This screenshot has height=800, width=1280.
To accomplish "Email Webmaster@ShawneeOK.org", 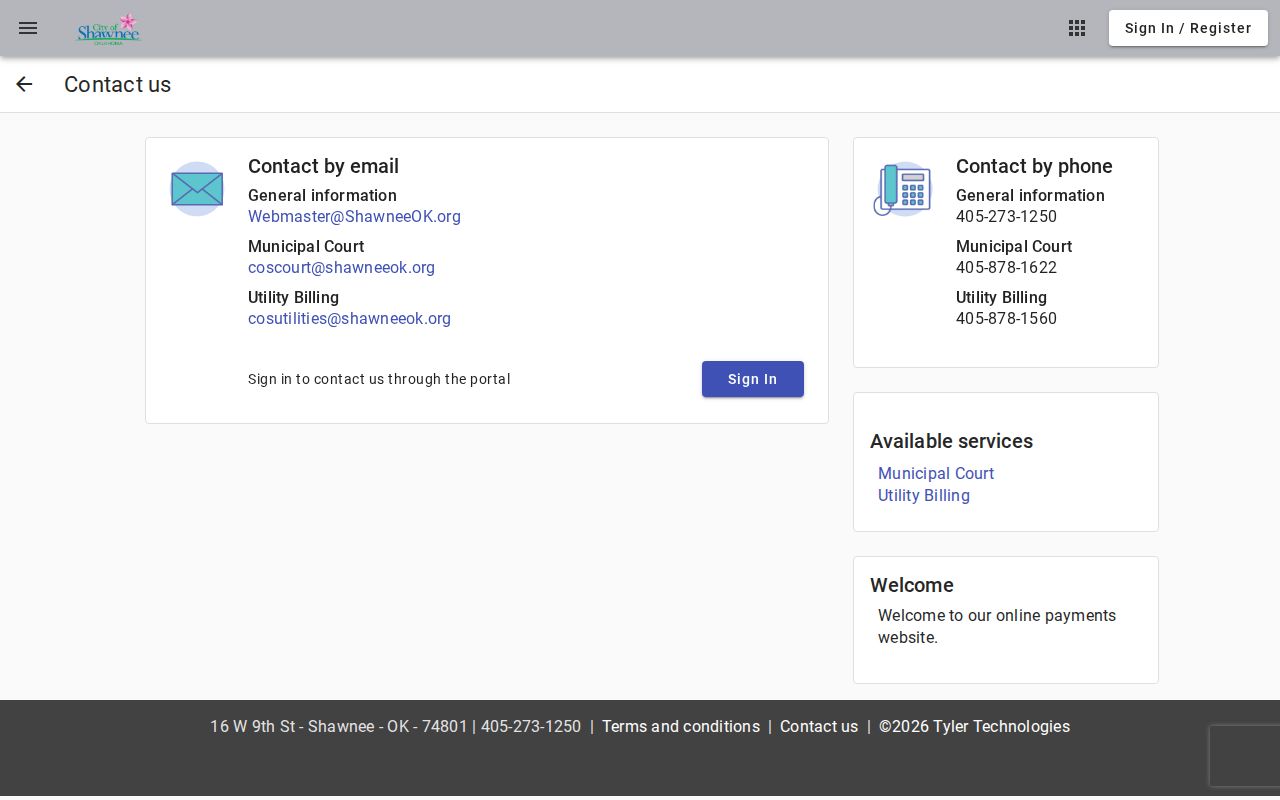I will [354, 217].
